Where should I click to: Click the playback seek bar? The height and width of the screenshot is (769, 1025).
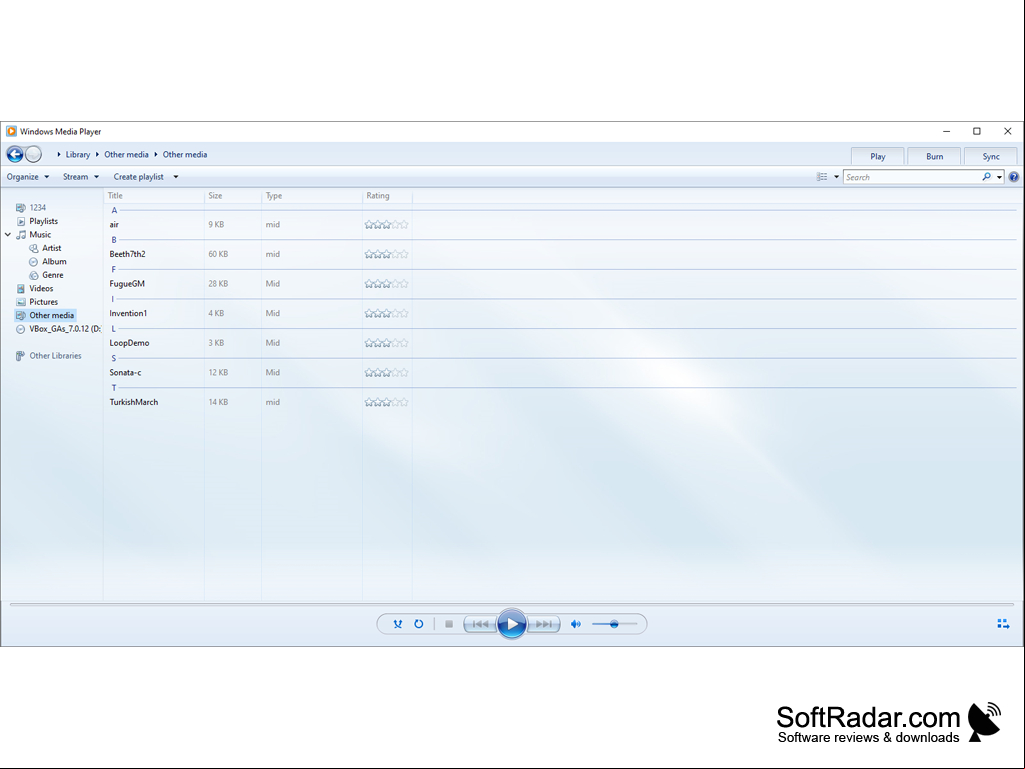[x=512, y=604]
